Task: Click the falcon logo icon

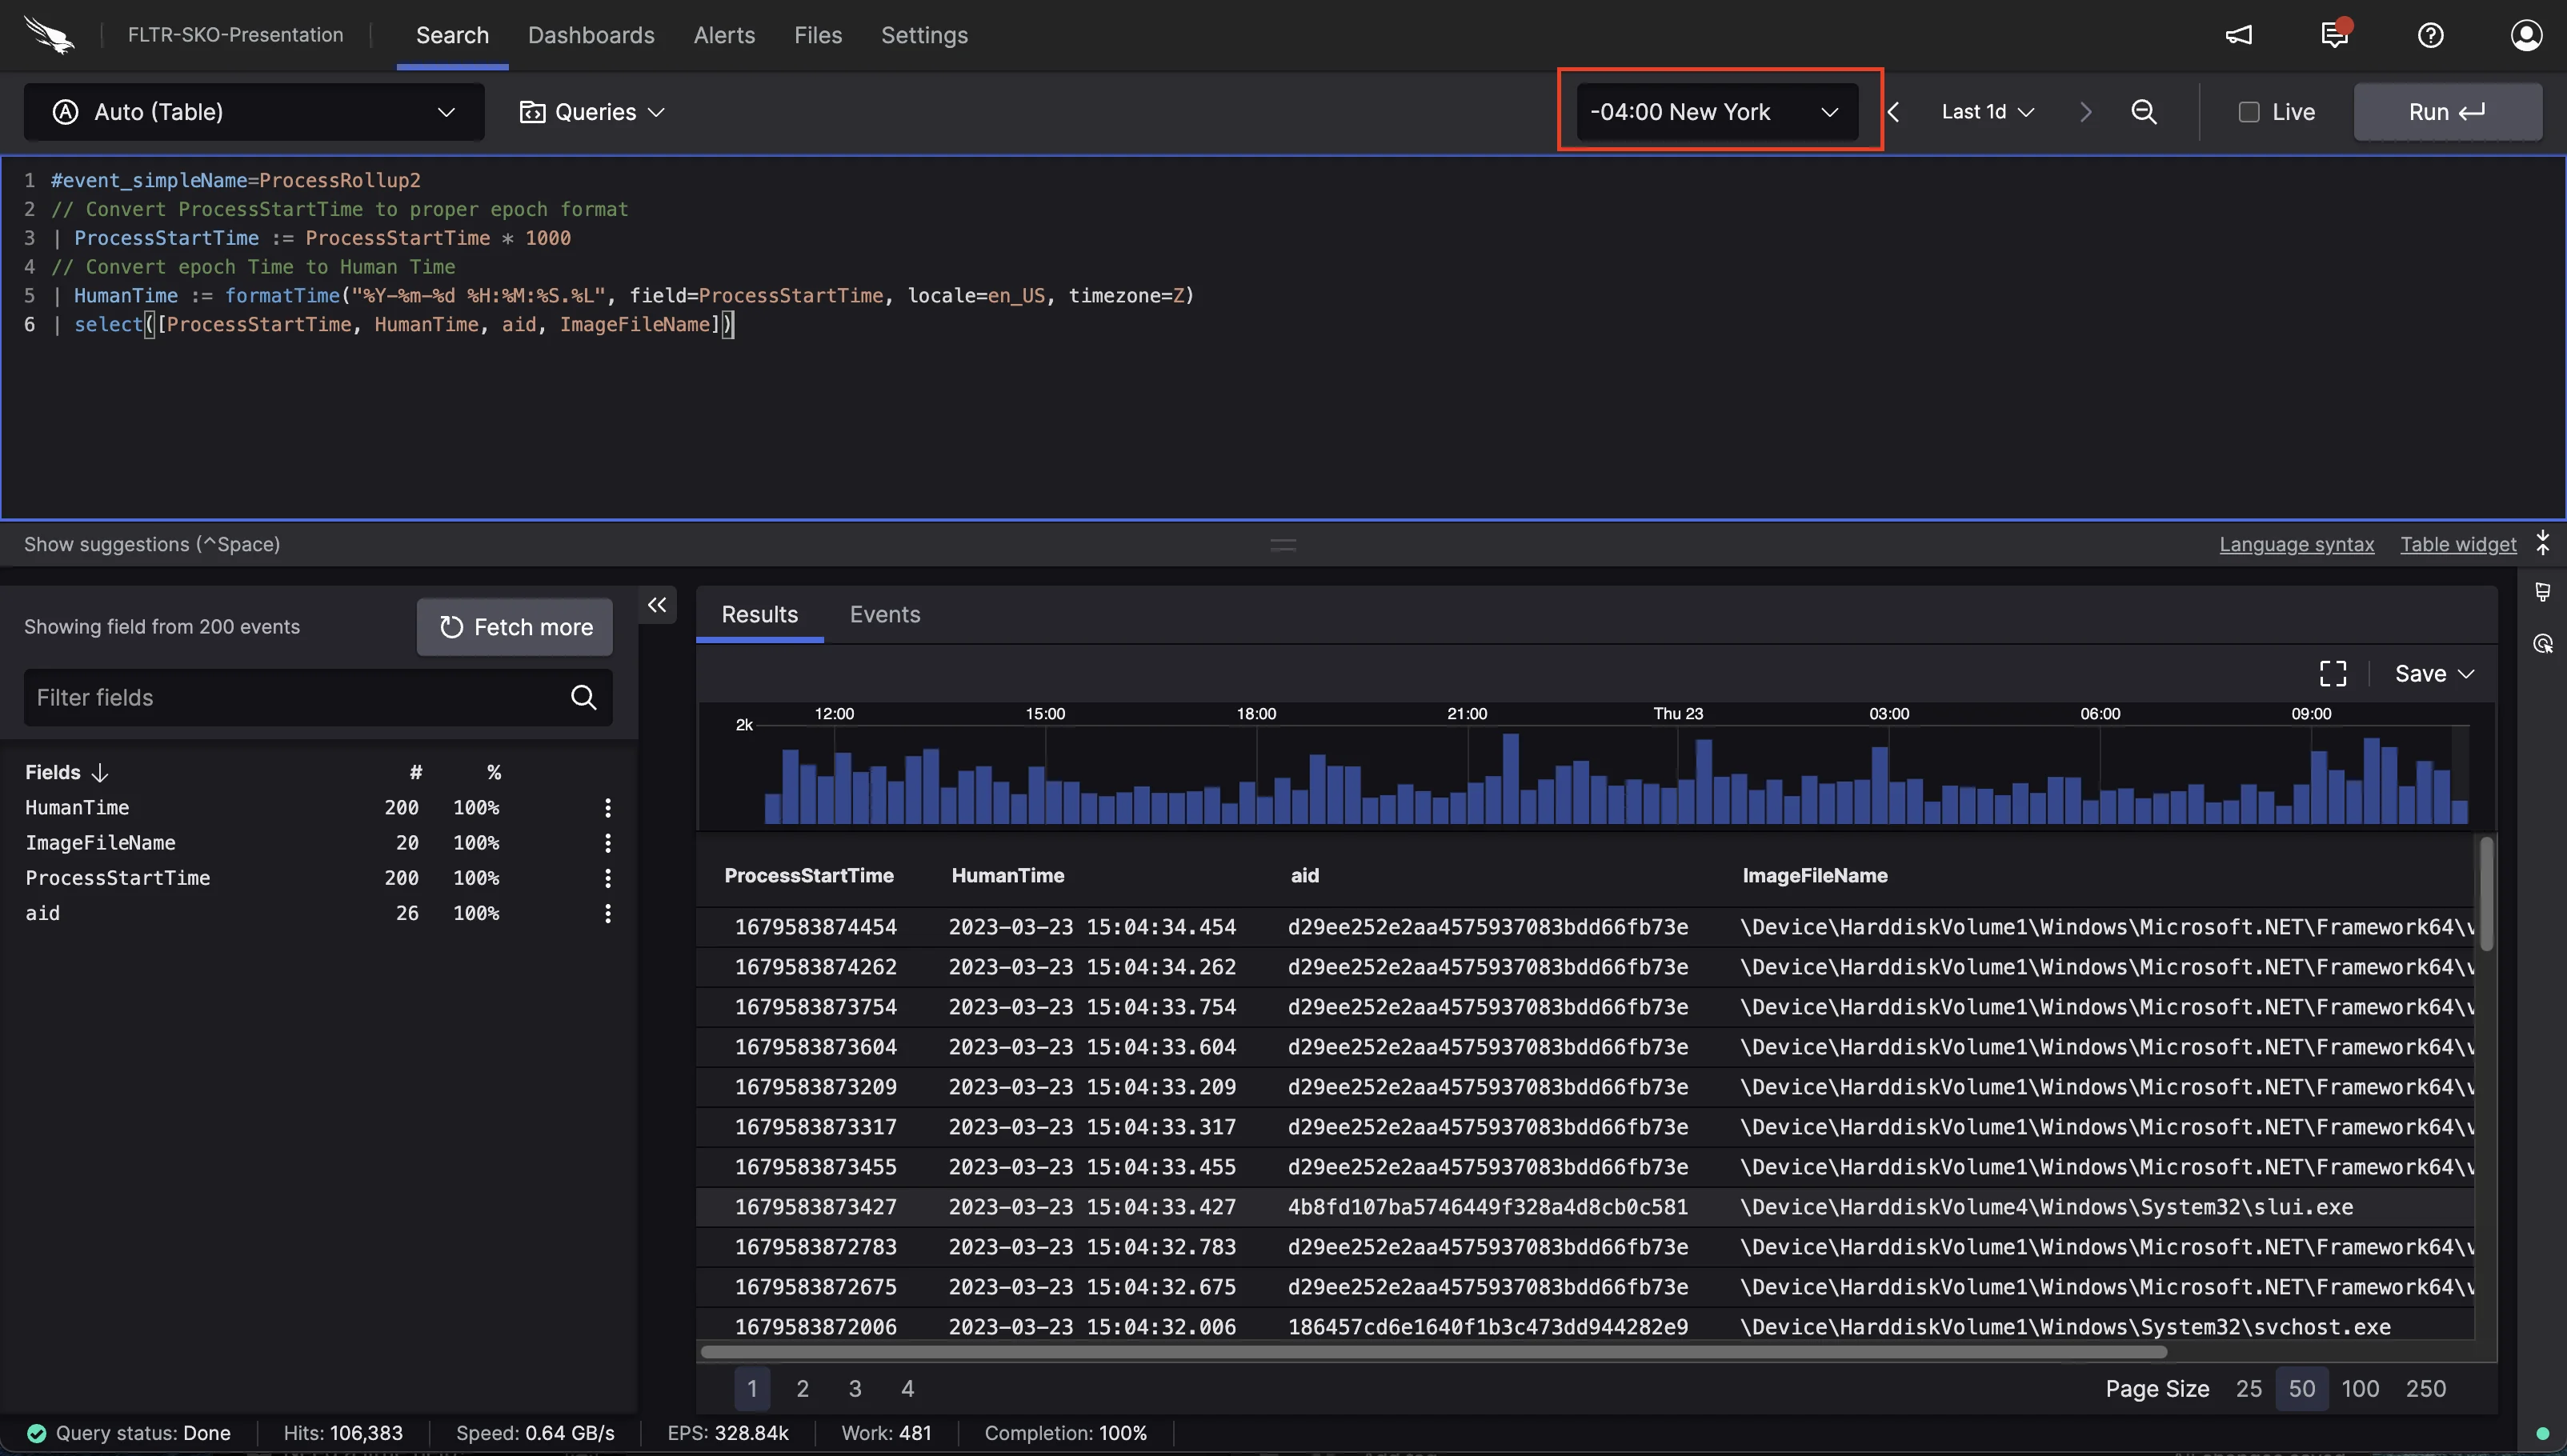Action: tap(49, 35)
